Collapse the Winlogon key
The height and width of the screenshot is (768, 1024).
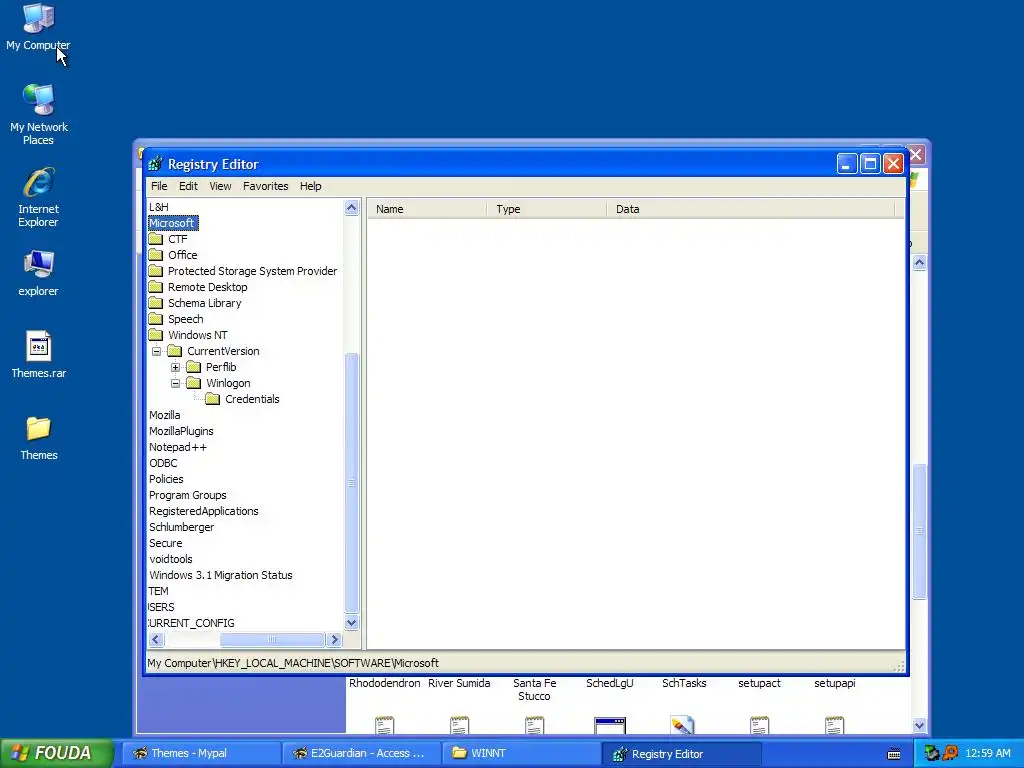click(x=175, y=383)
